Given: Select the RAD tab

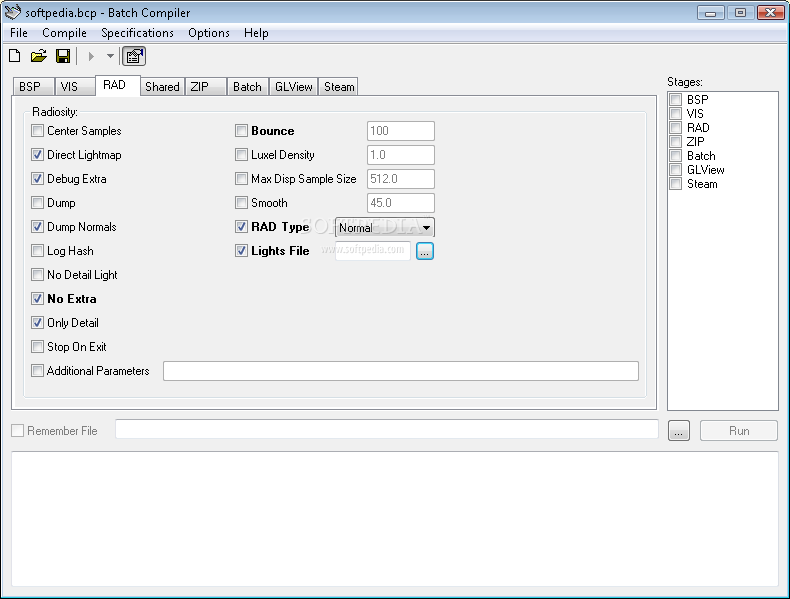Looking at the screenshot, I should click(x=117, y=85).
